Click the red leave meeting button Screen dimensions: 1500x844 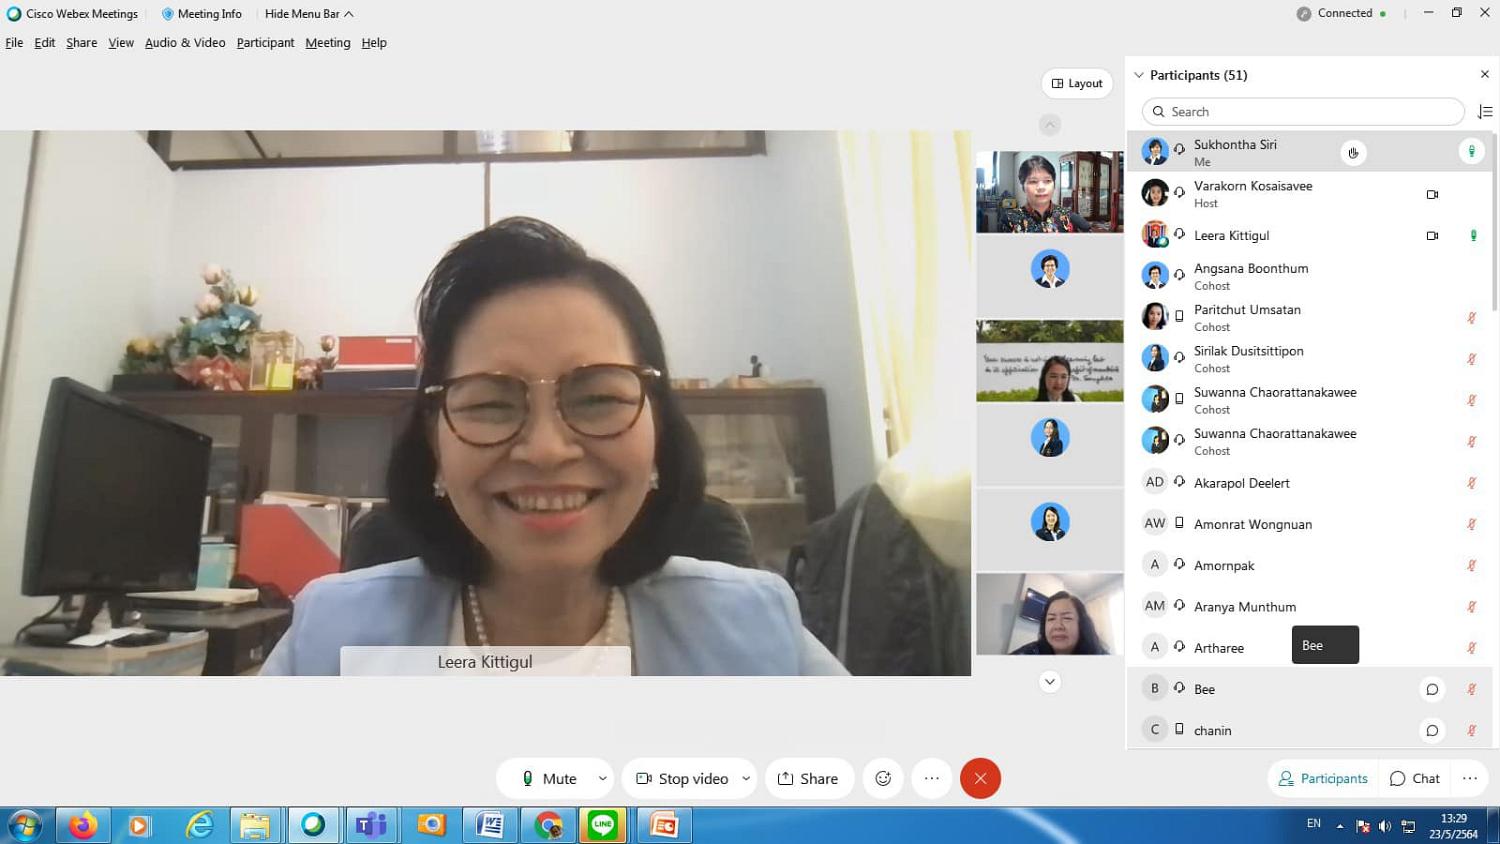980,778
